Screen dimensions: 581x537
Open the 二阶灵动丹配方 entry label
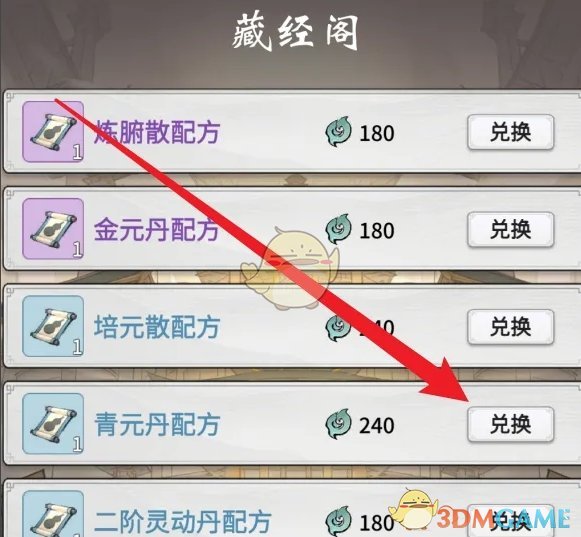182,522
